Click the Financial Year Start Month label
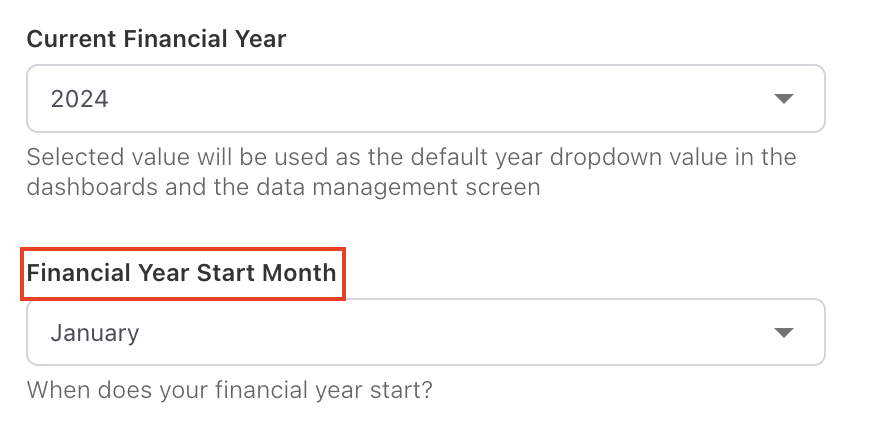Screen dimensions: 892x432 (x=182, y=272)
